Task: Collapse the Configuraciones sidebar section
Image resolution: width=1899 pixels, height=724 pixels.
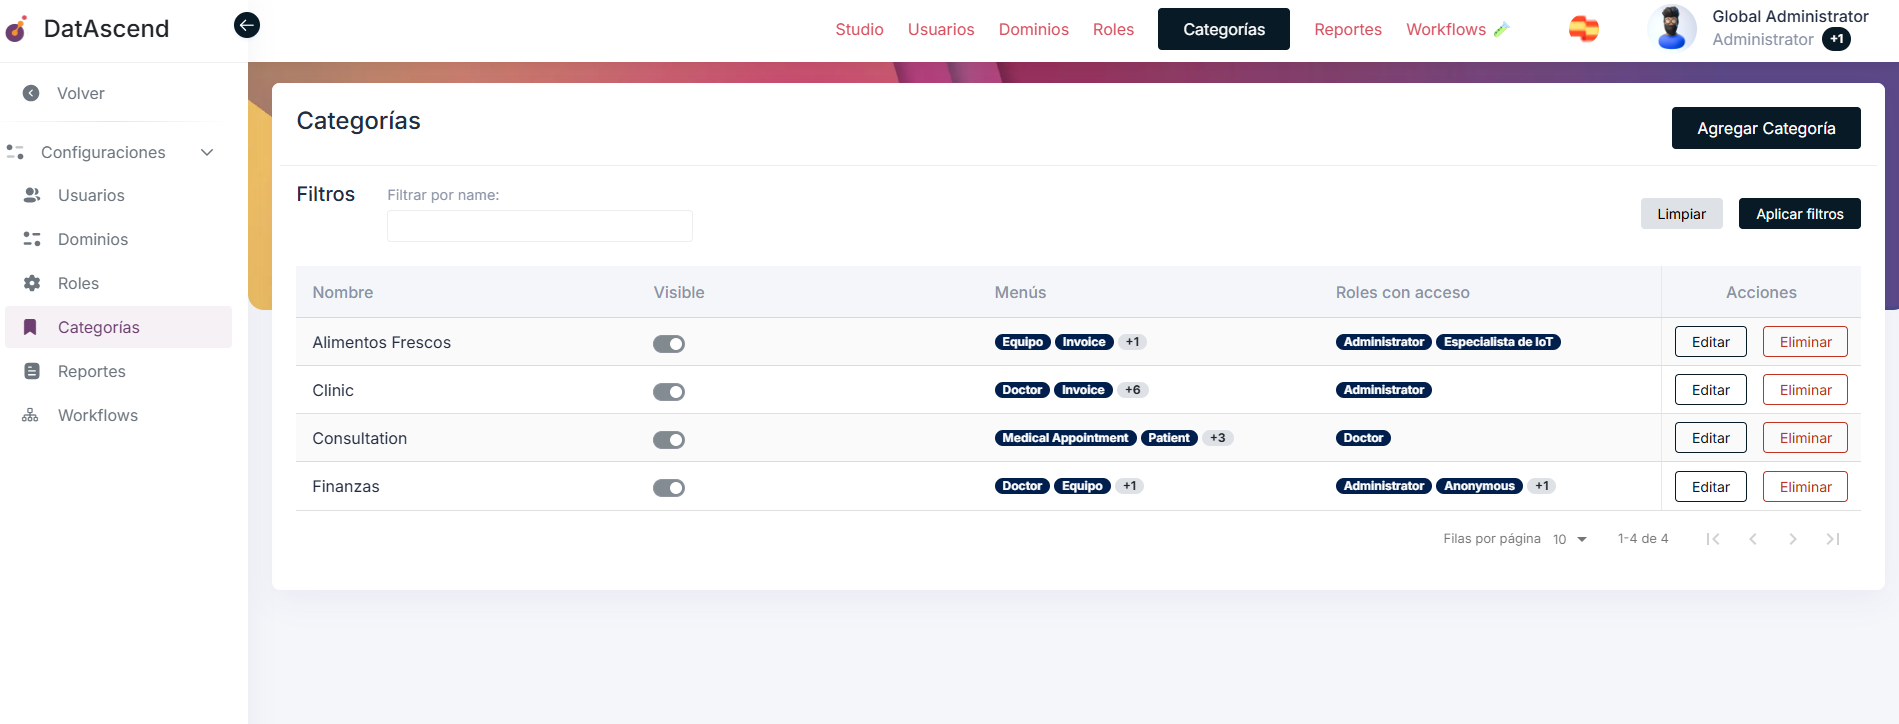Action: point(207,152)
